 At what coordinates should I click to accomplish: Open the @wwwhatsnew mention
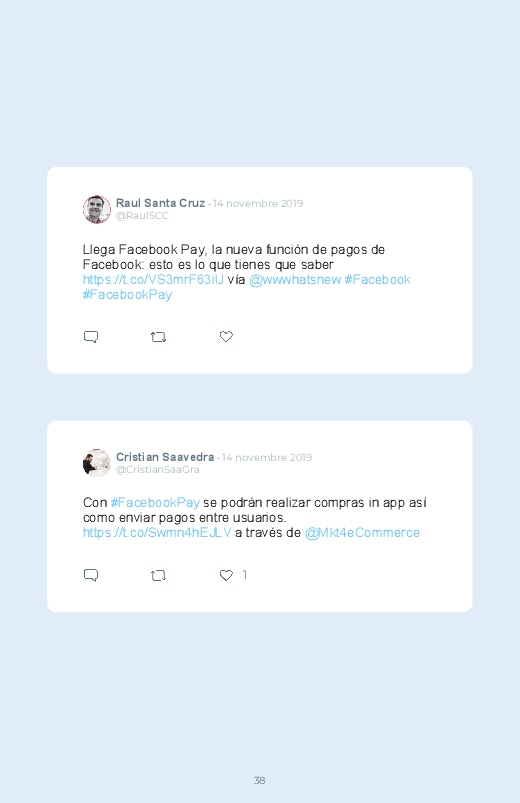click(295, 280)
